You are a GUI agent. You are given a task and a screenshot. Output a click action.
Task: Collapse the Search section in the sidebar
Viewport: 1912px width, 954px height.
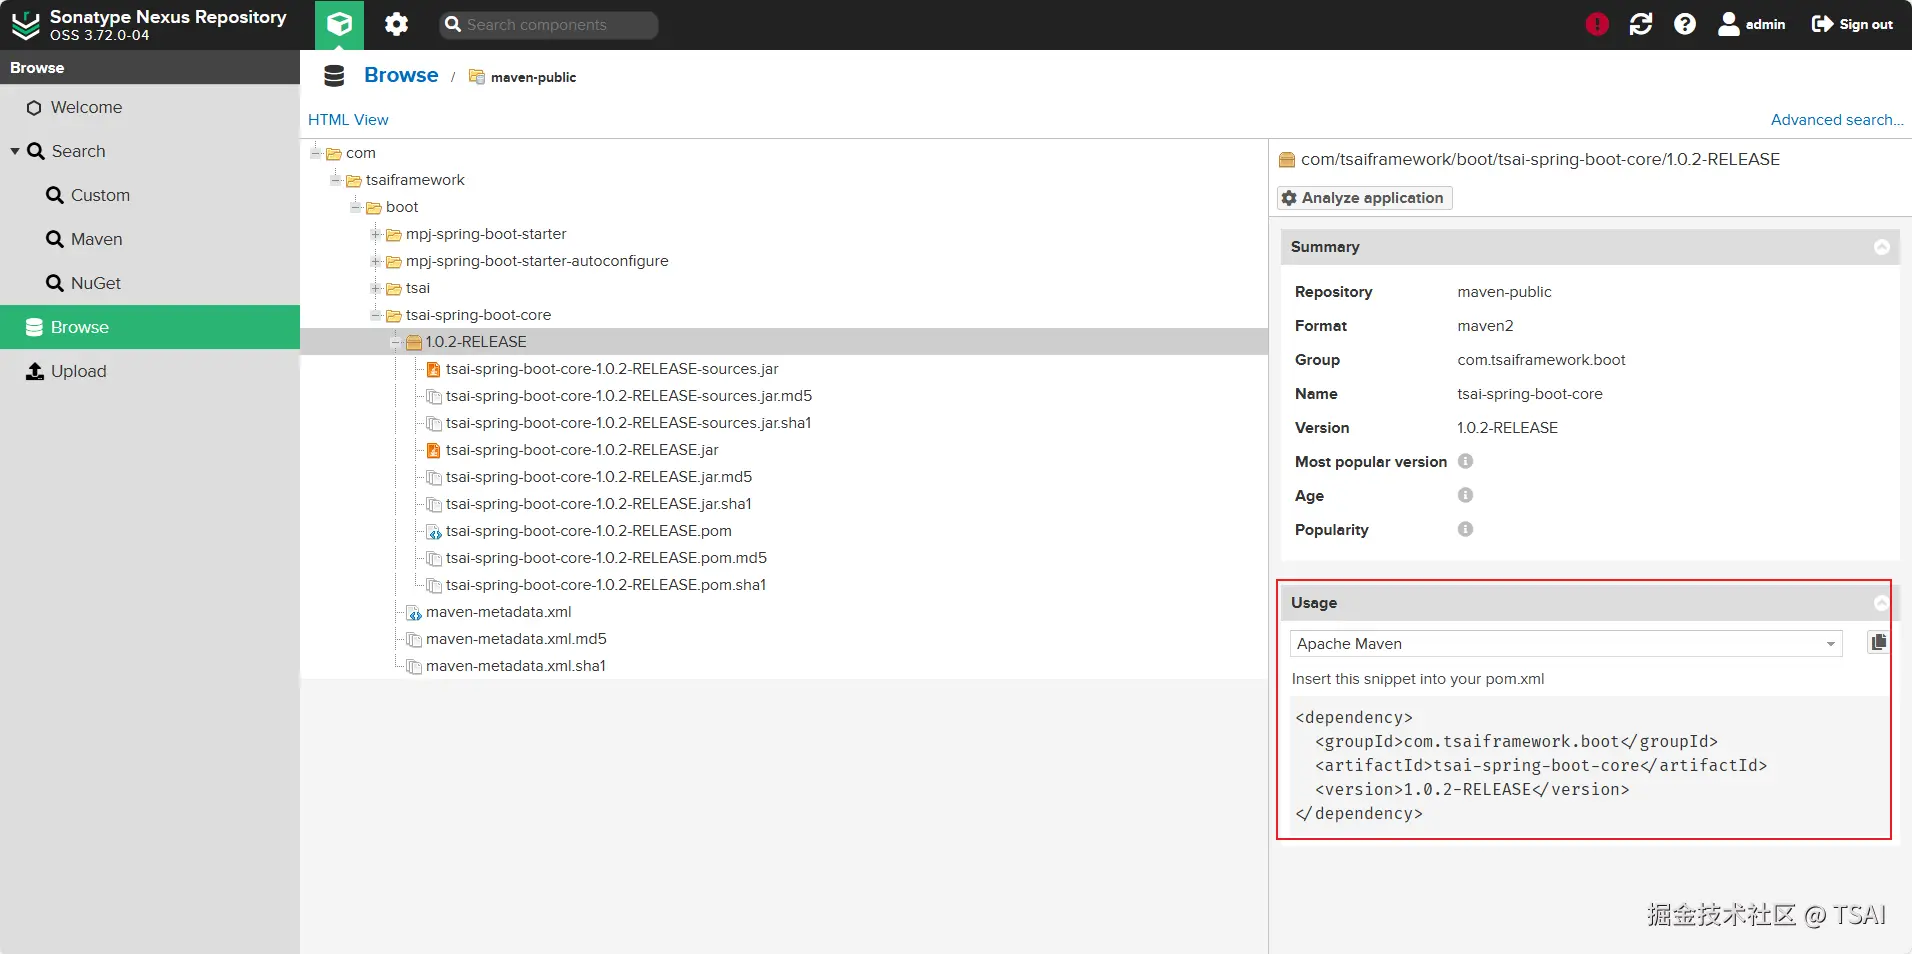click(15, 151)
